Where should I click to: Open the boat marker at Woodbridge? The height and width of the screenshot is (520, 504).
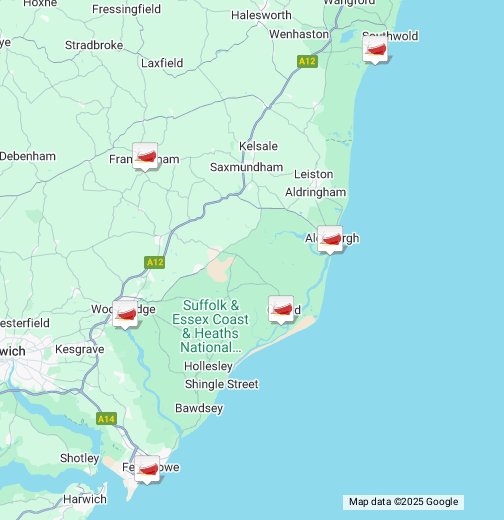pyautogui.click(x=125, y=314)
